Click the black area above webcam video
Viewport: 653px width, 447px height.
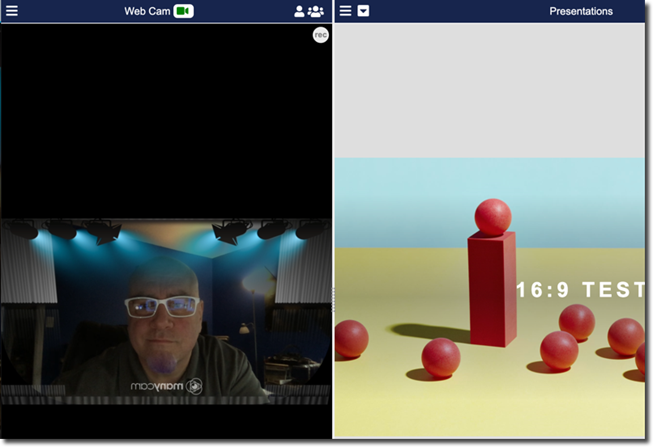click(x=165, y=120)
